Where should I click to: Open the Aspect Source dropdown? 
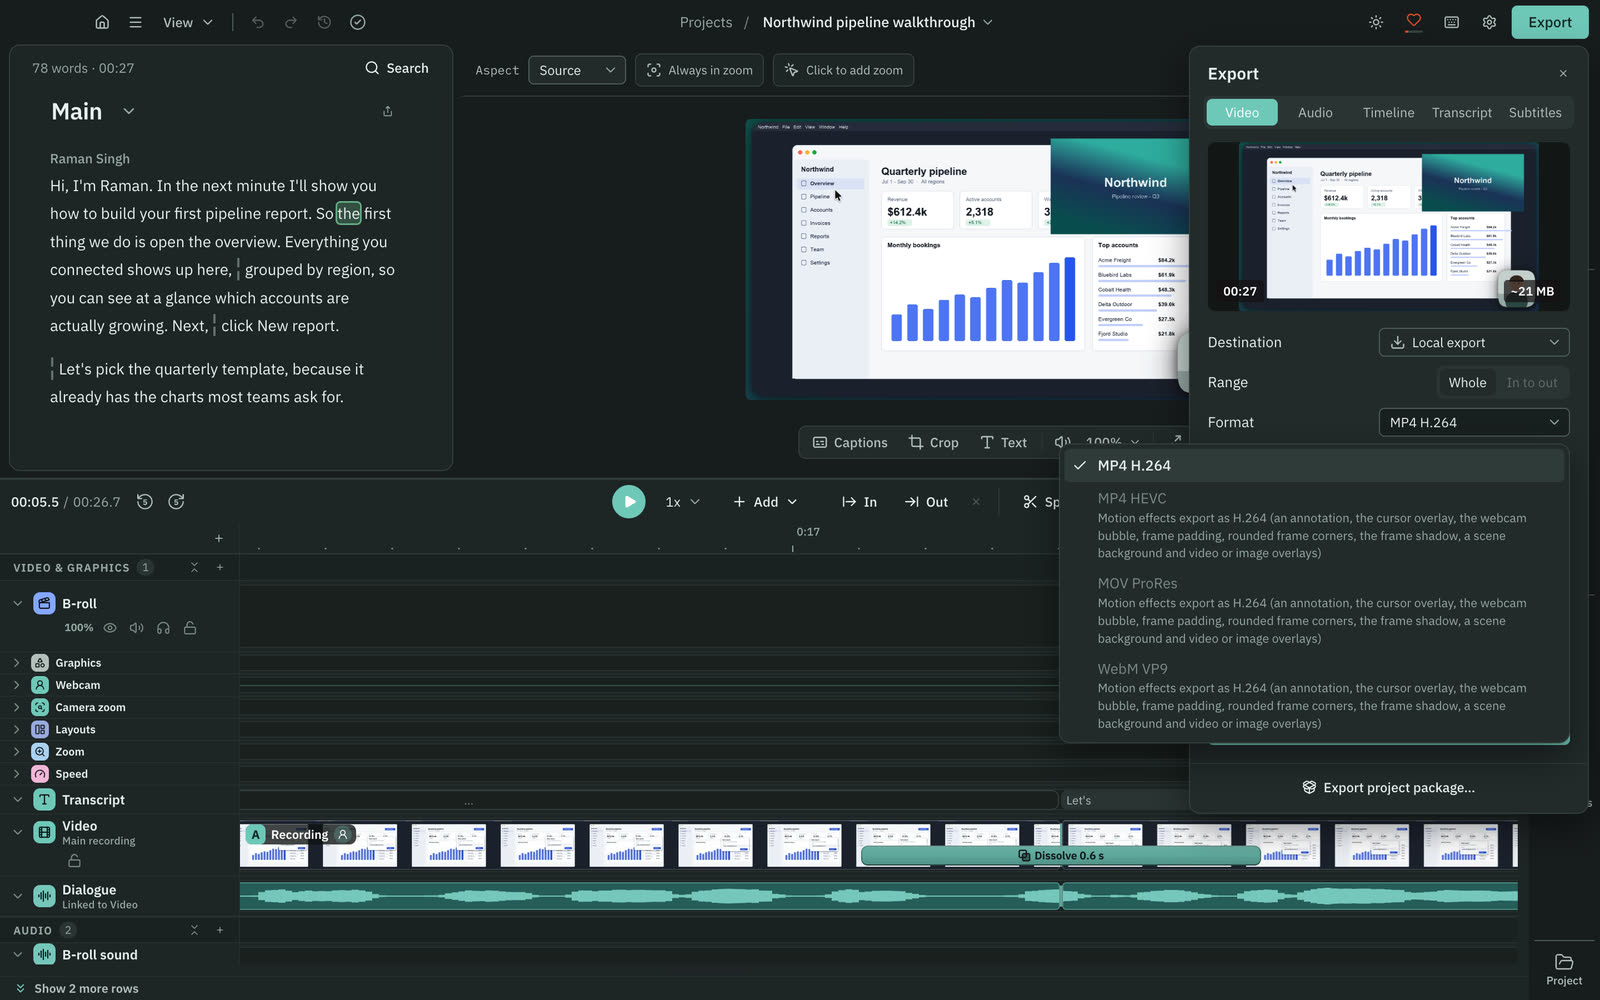577,70
